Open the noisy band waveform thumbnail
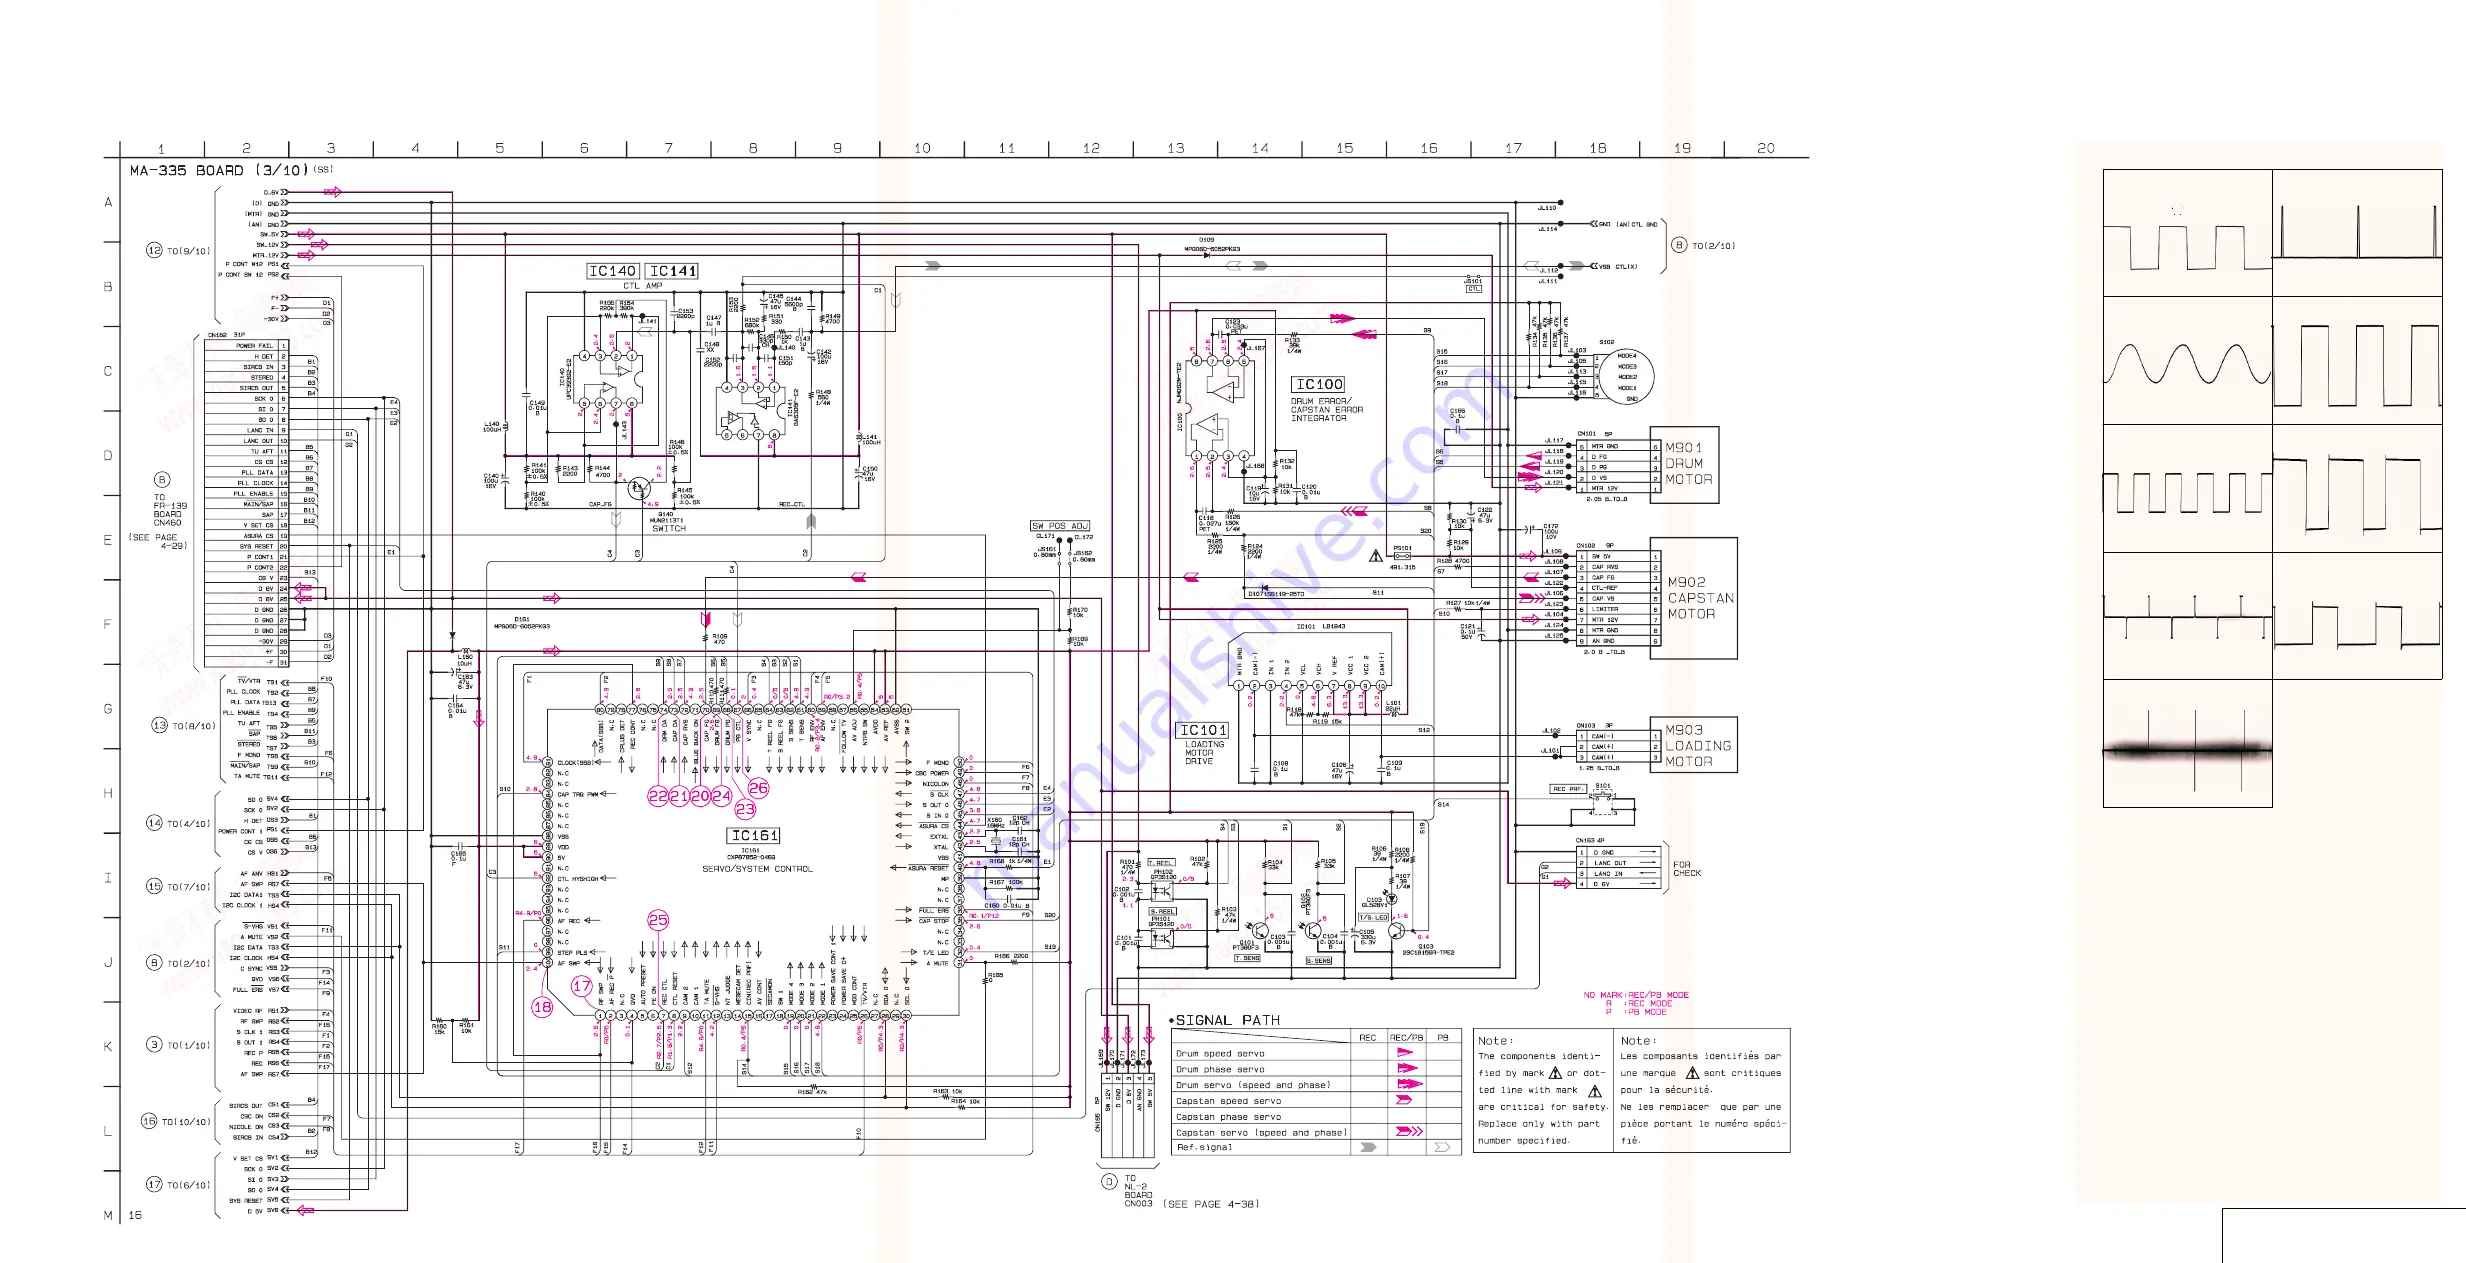 pyautogui.click(x=2187, y=744)
